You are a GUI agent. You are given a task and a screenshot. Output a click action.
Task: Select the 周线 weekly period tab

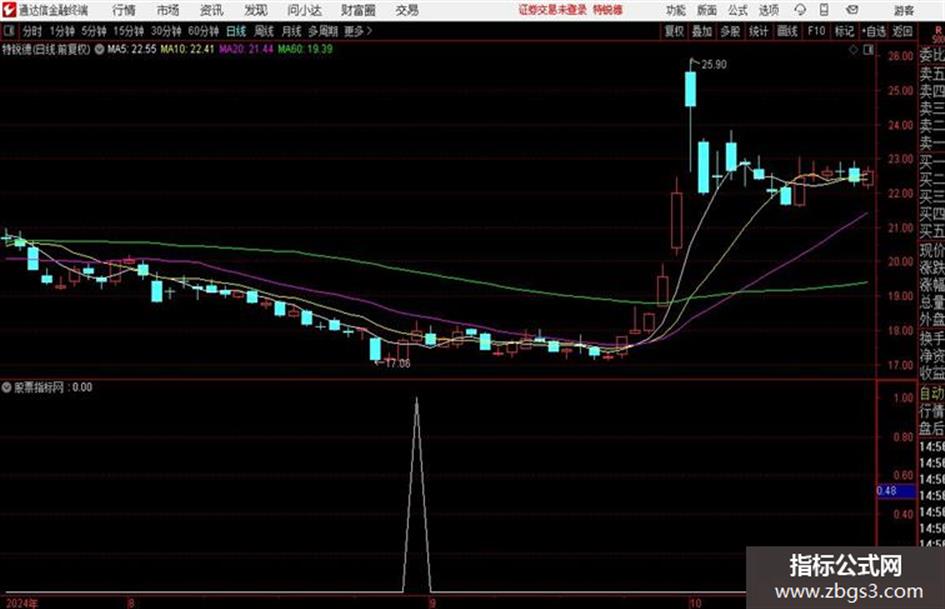(x=264, y=31)
